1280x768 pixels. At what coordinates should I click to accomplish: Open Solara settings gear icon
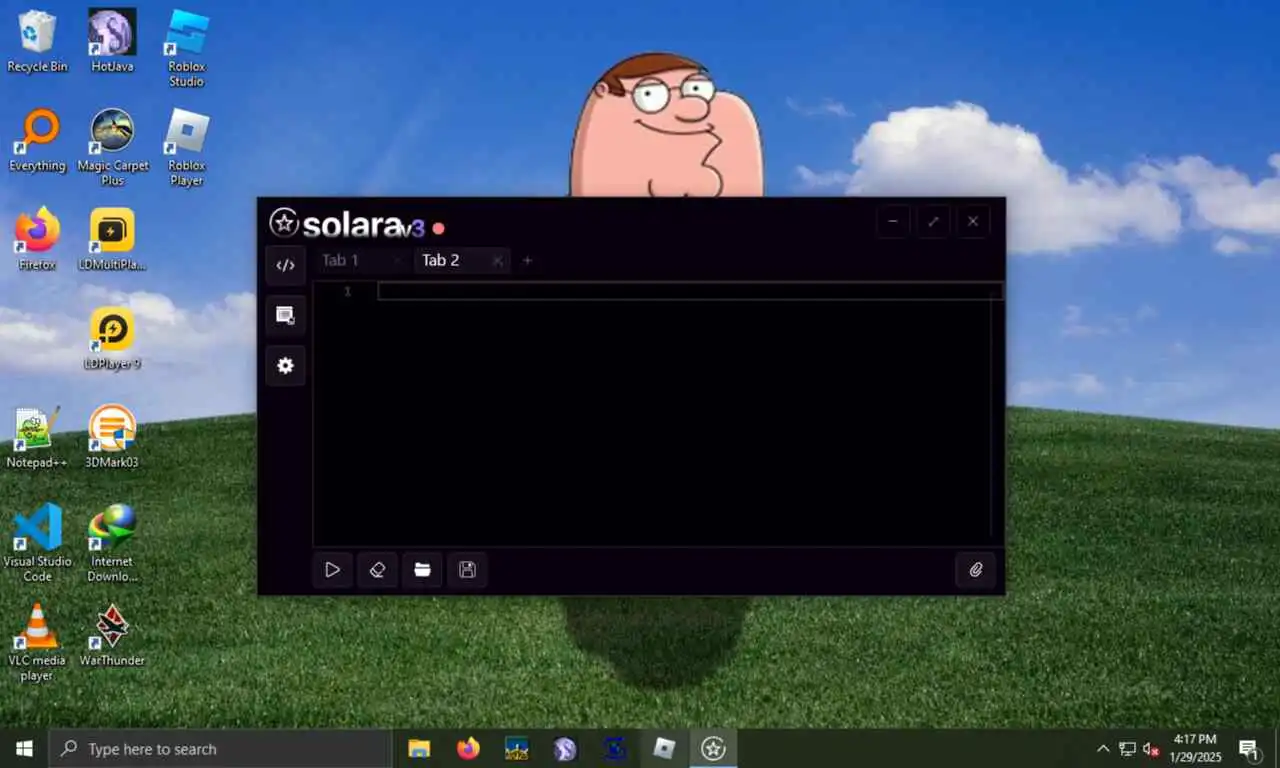[x=285, y=366]
